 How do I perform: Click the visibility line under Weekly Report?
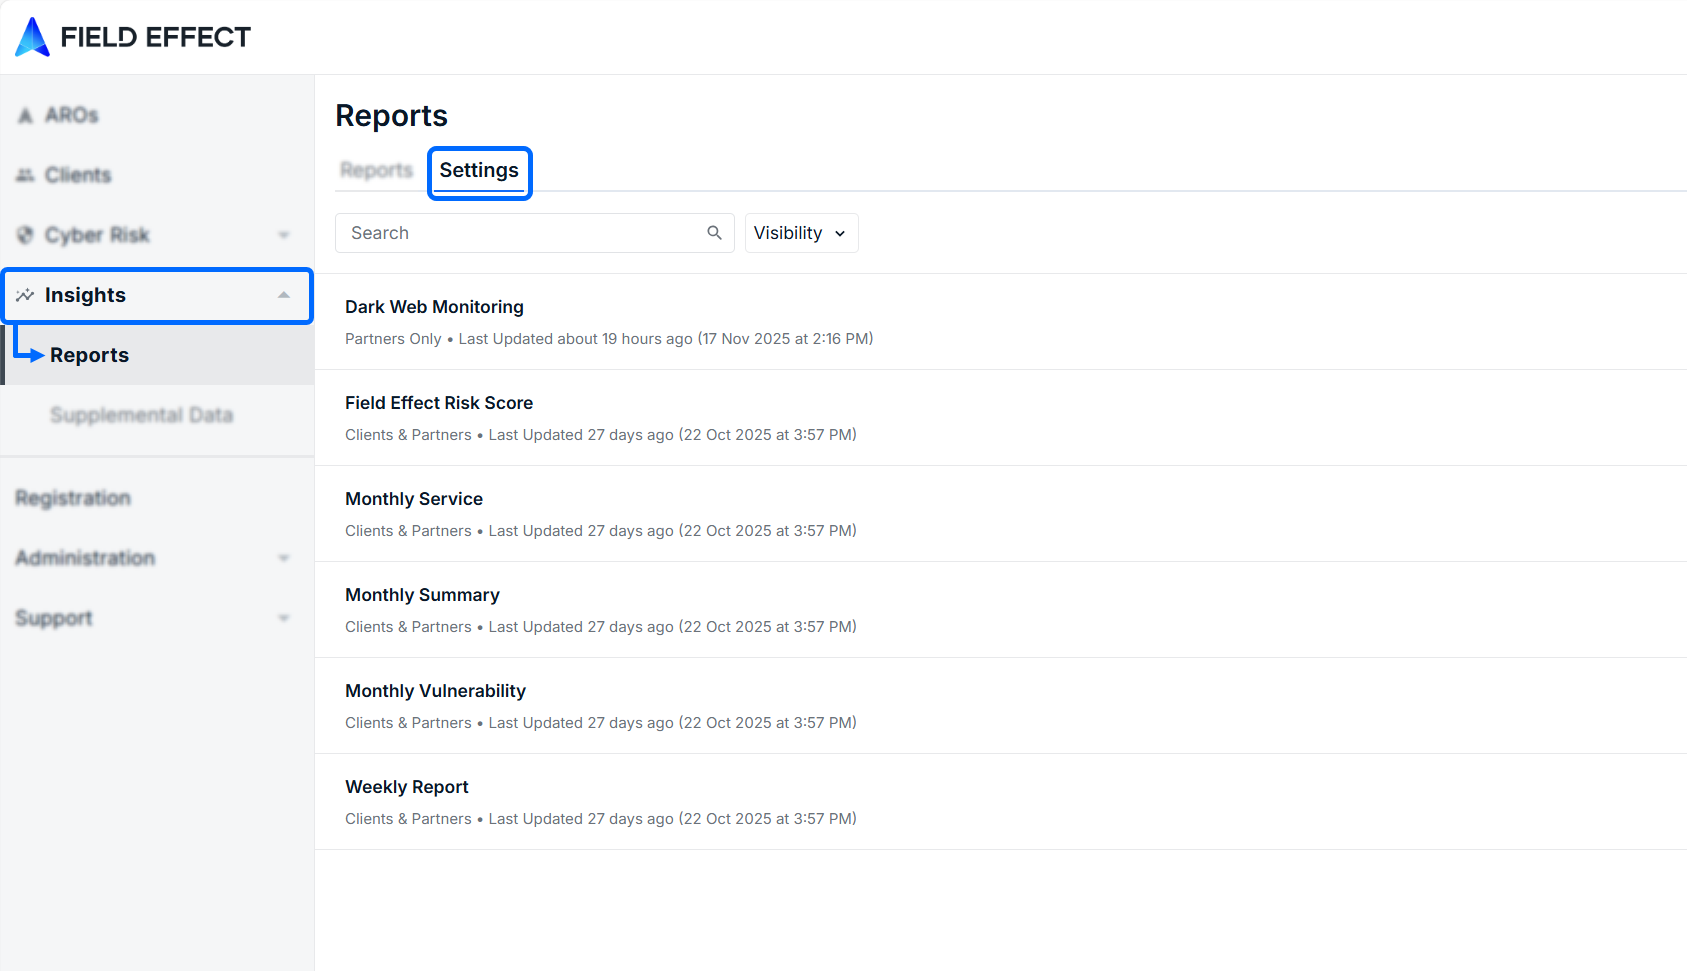pos(601,819)
